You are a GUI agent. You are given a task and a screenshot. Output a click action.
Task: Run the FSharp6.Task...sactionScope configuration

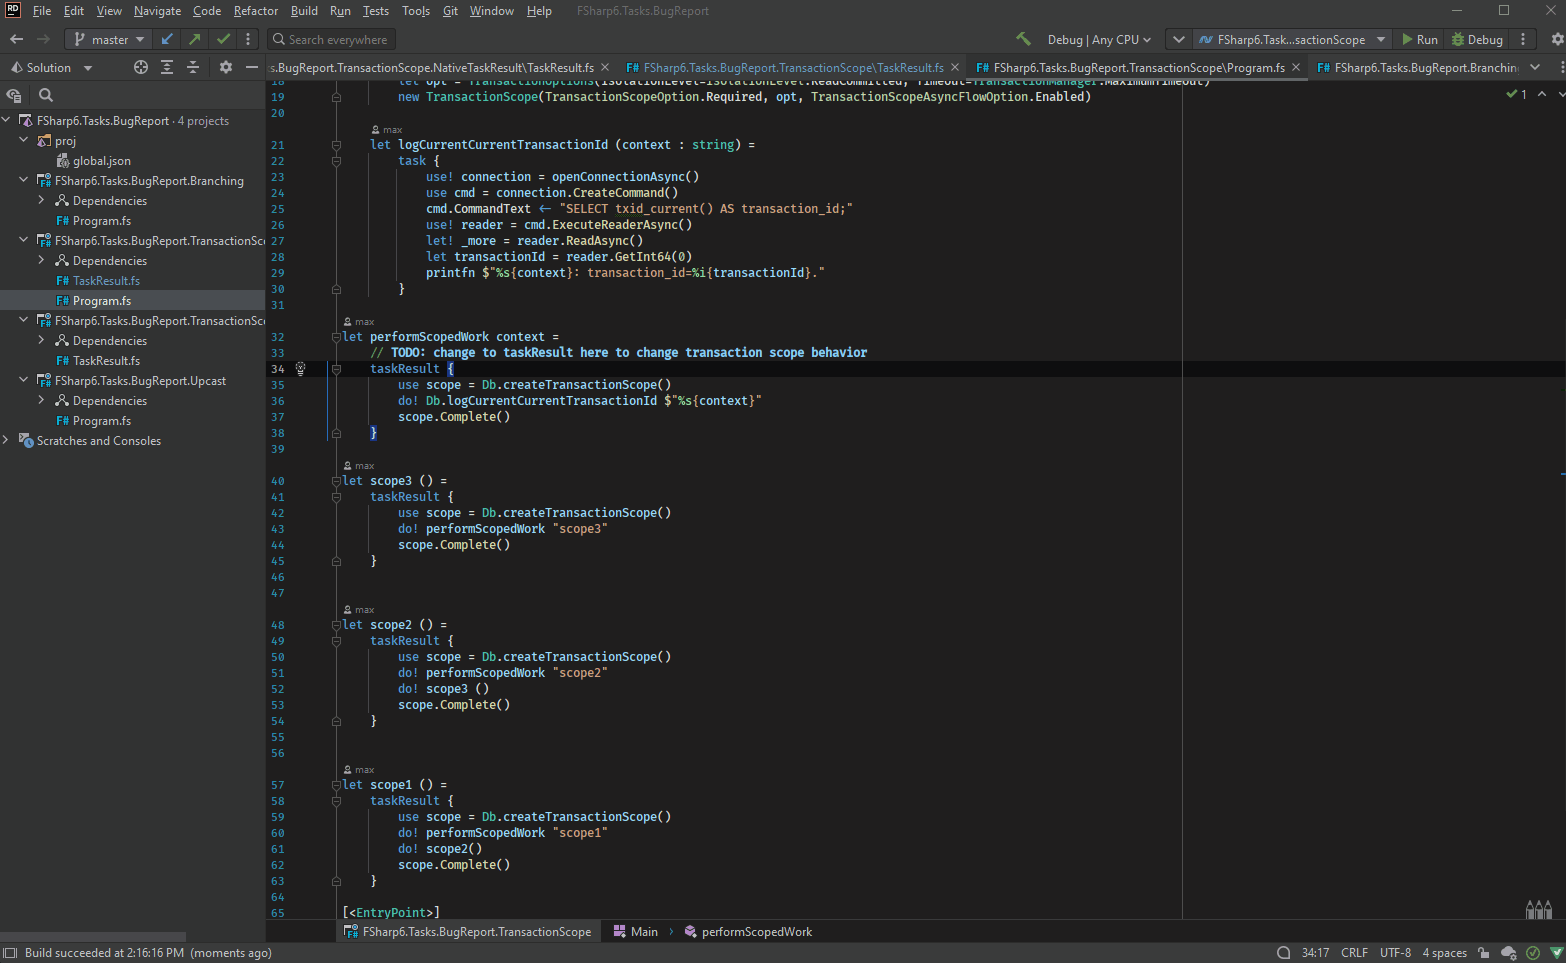1418,39
